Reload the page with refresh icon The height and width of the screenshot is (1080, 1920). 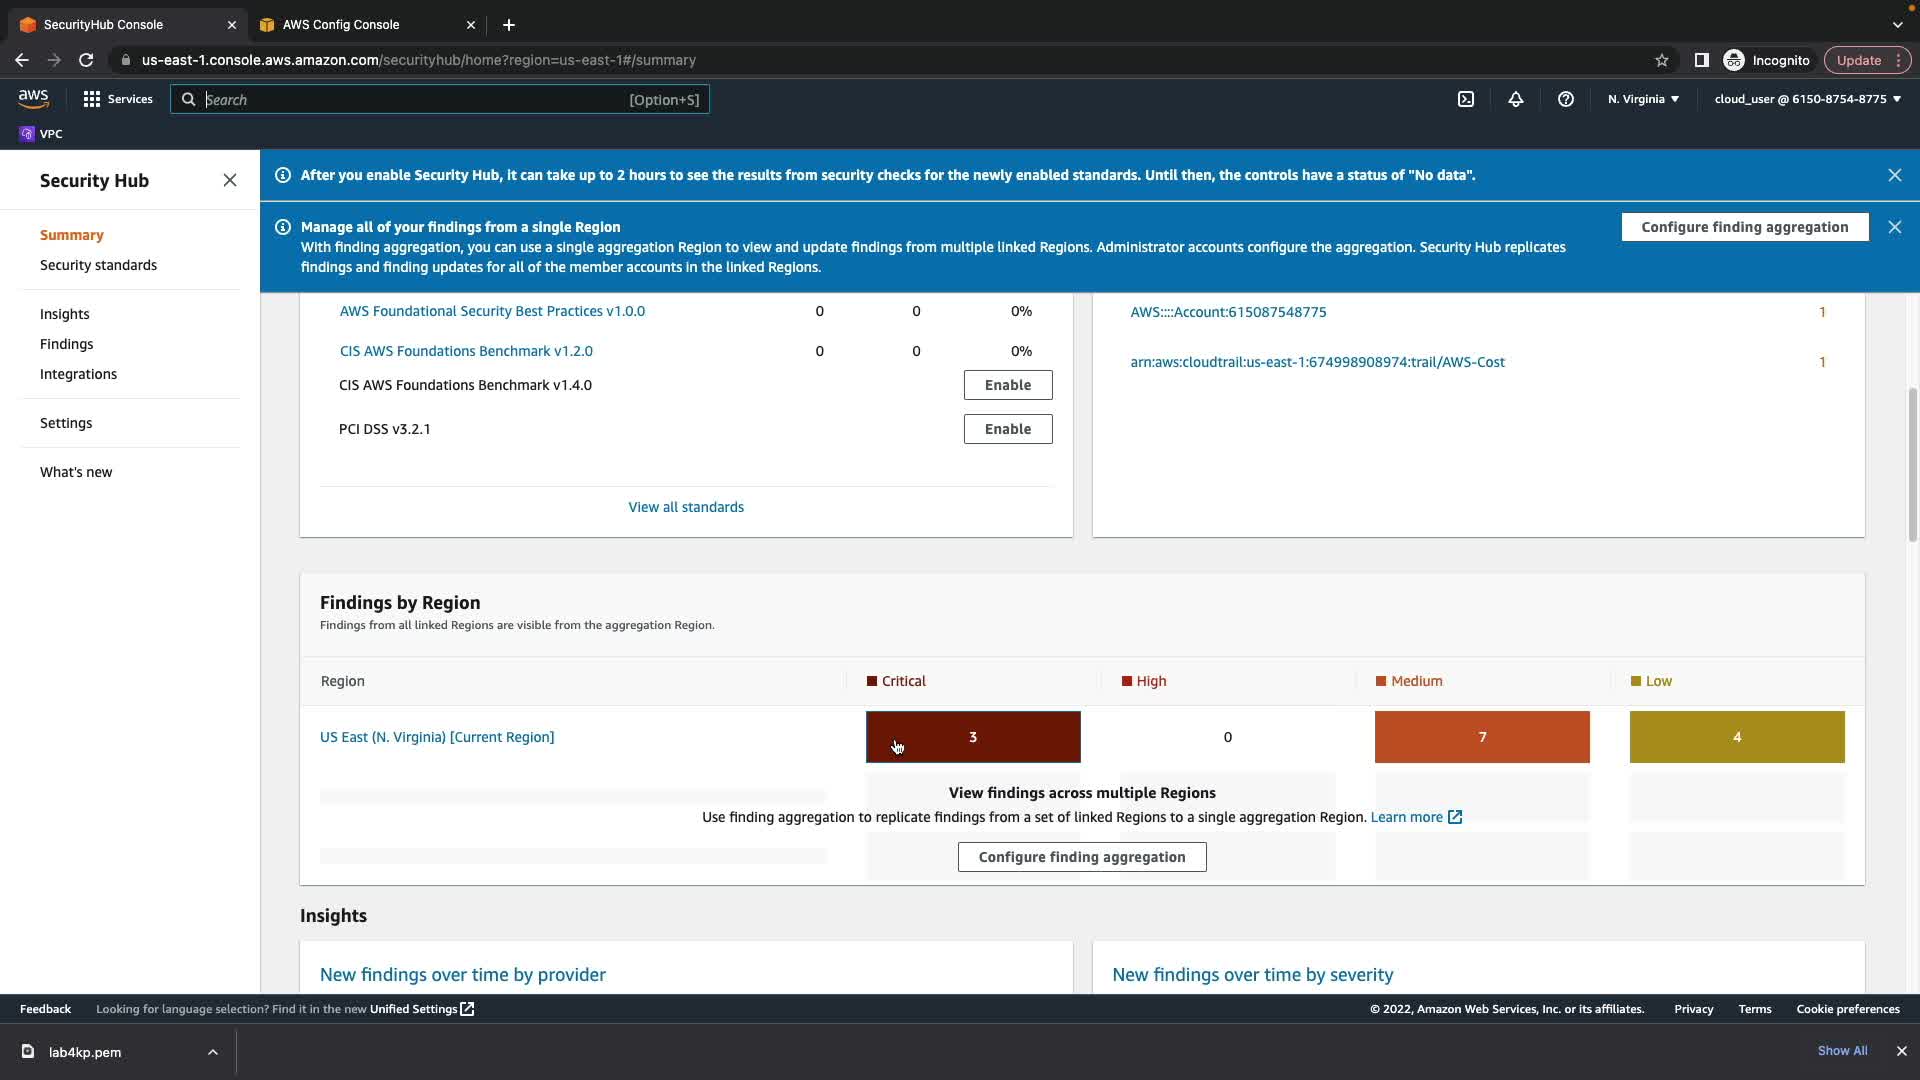[86, 60]
